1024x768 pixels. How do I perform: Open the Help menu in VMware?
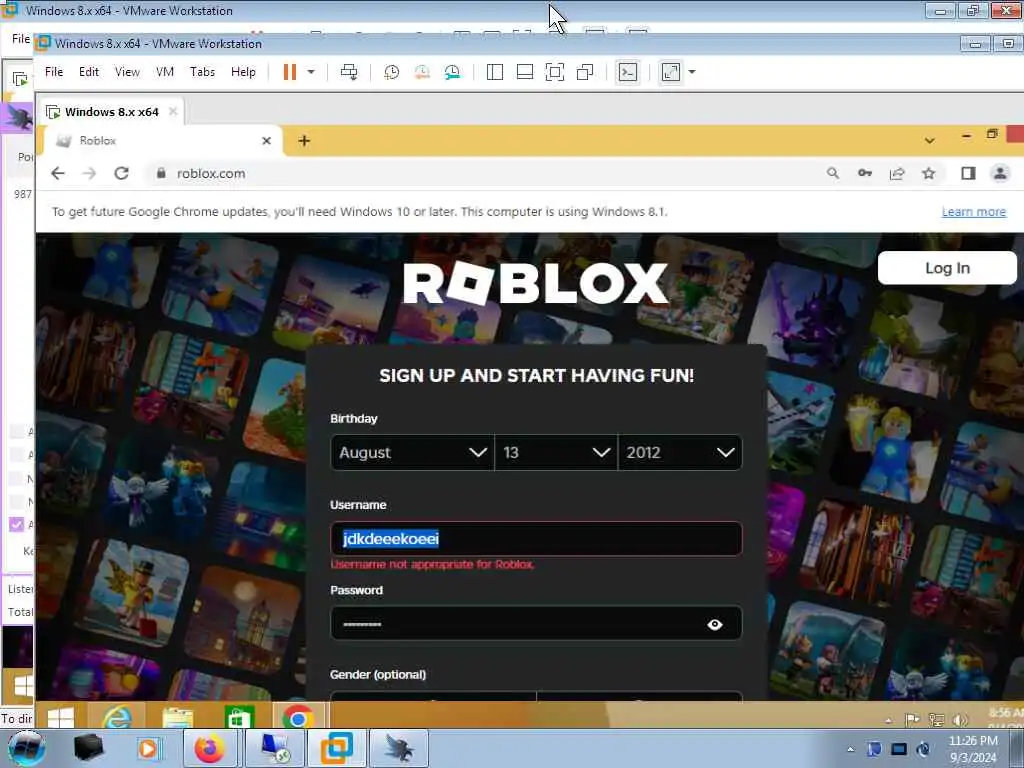click(243, 72)
